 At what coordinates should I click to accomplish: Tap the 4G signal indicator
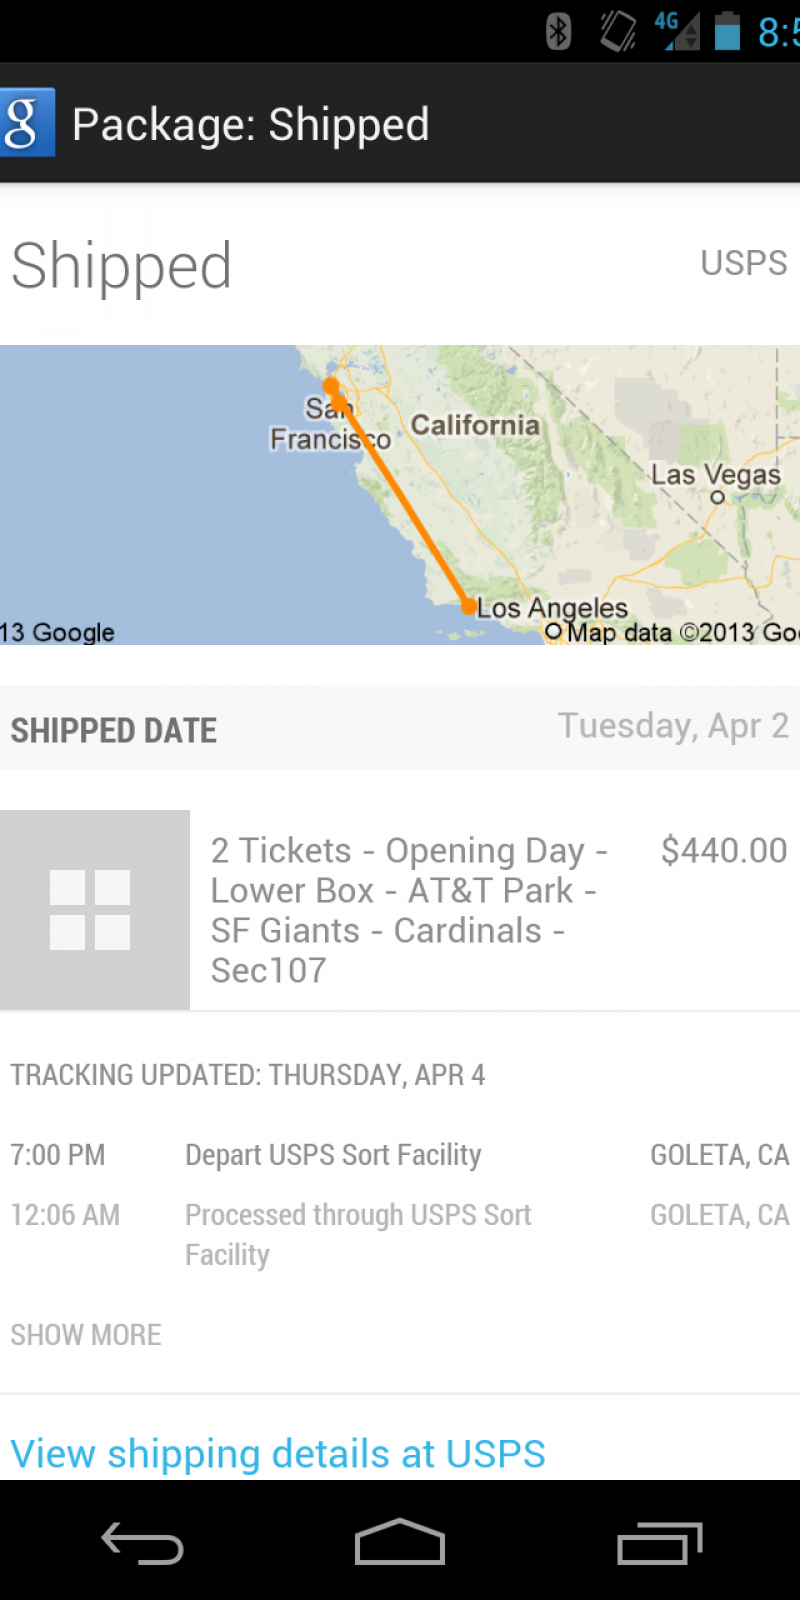click(x=677, y=31)
